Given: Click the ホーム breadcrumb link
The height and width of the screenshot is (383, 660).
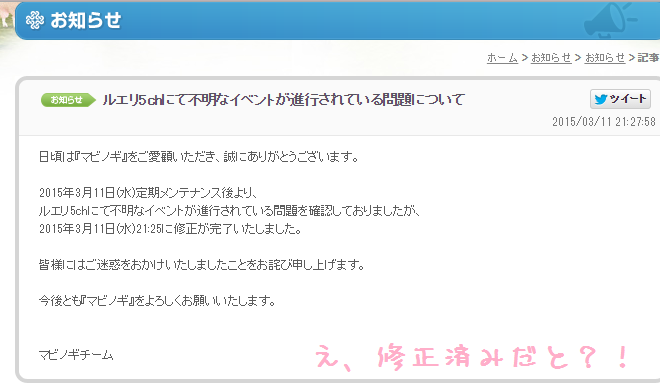Looking at the screenshot, I should coord(502,58).
